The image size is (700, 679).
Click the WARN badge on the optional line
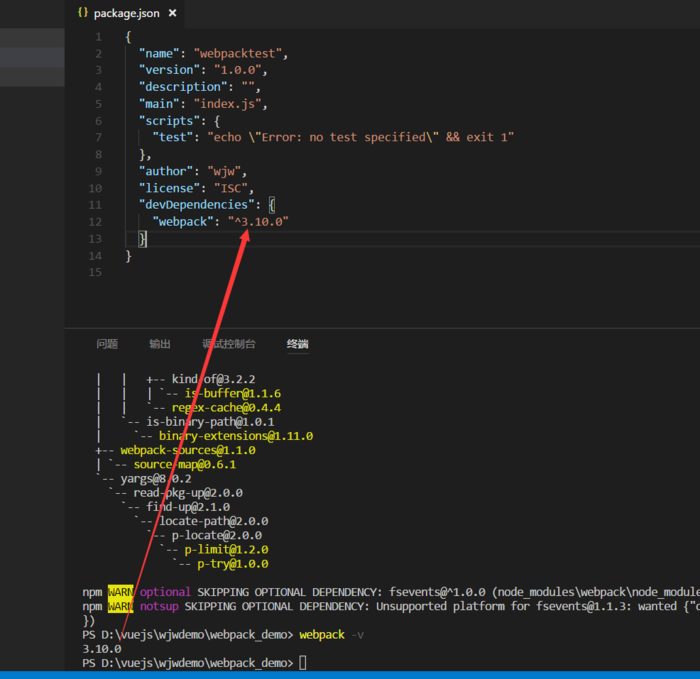pyautogui.click(x=121, y=592)
